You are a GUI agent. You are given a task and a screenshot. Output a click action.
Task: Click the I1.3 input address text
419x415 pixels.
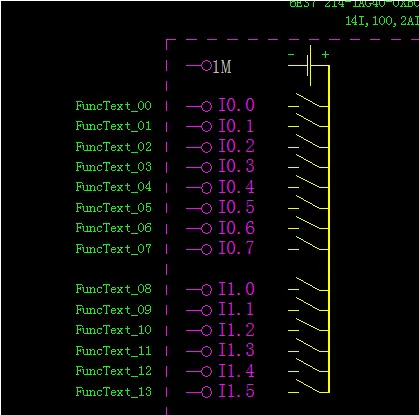click(236, 350)
